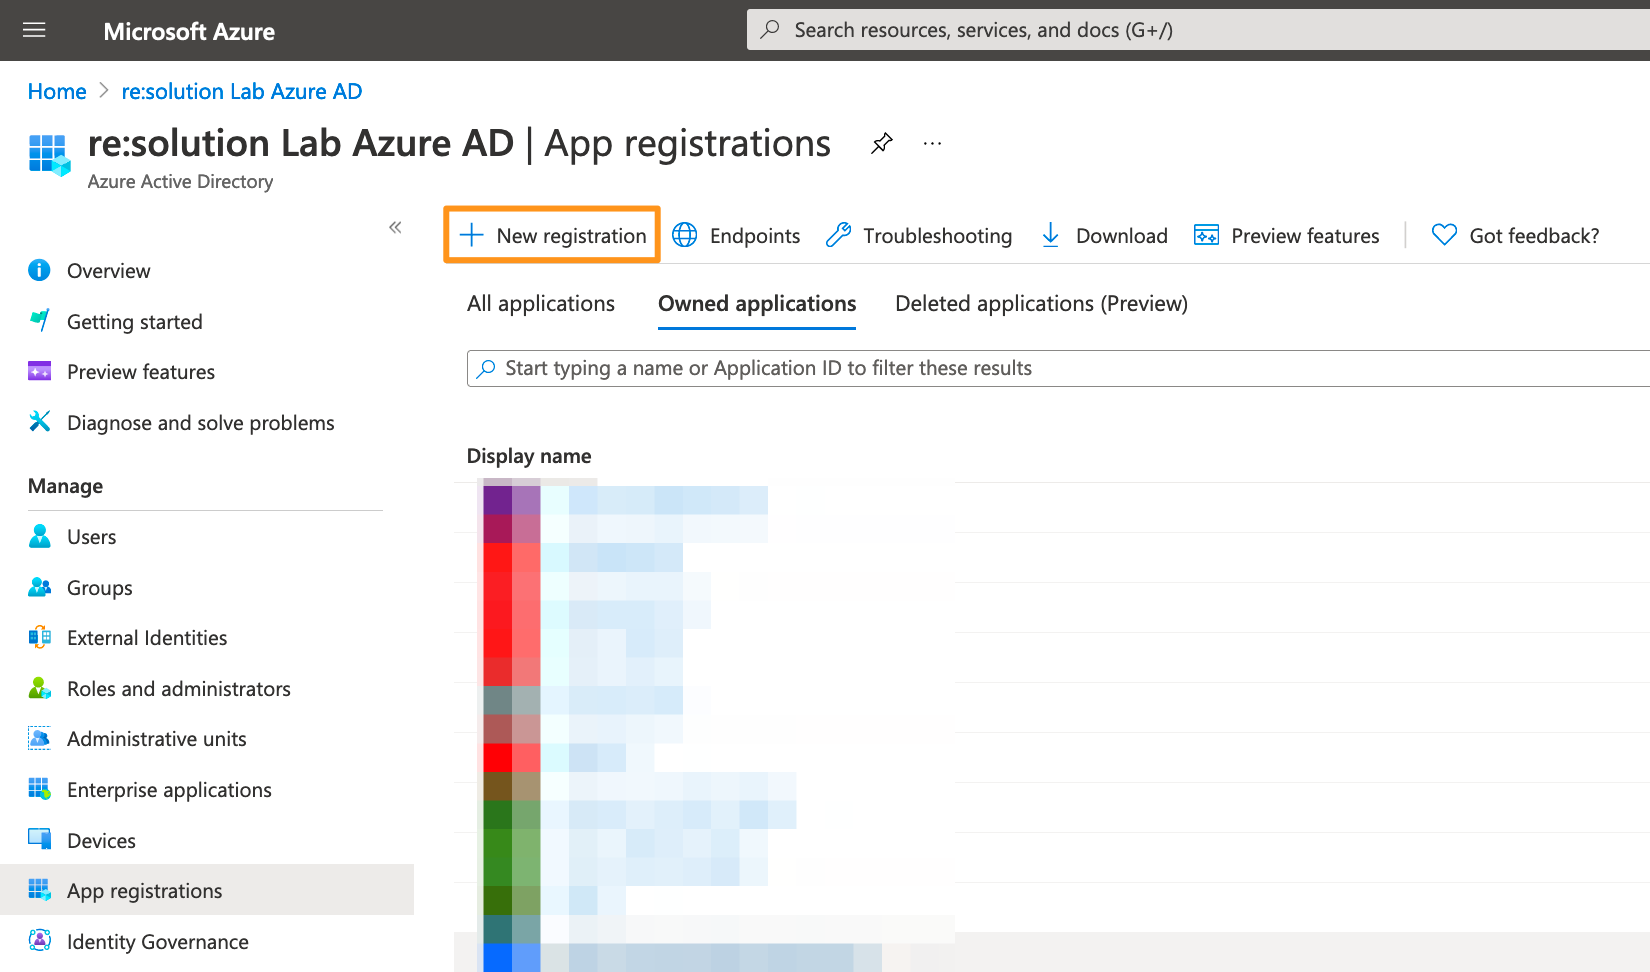Click the plus icon for New registration
Viewport: 1650px width, 972px height.
click(x=471, y=235)
